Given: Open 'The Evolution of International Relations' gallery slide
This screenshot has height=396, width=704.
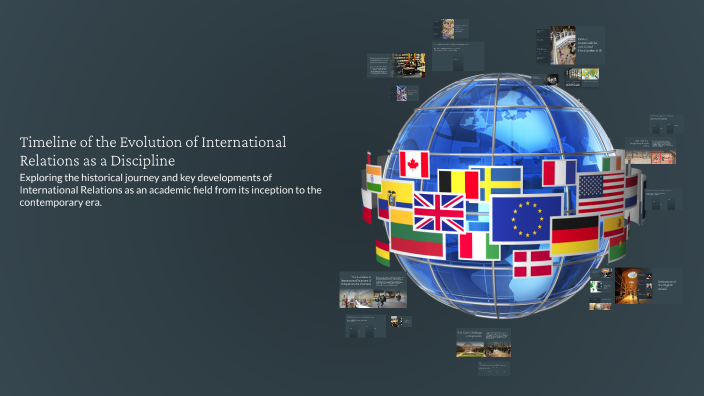Looking at the screenshot, I should (373, 290).
